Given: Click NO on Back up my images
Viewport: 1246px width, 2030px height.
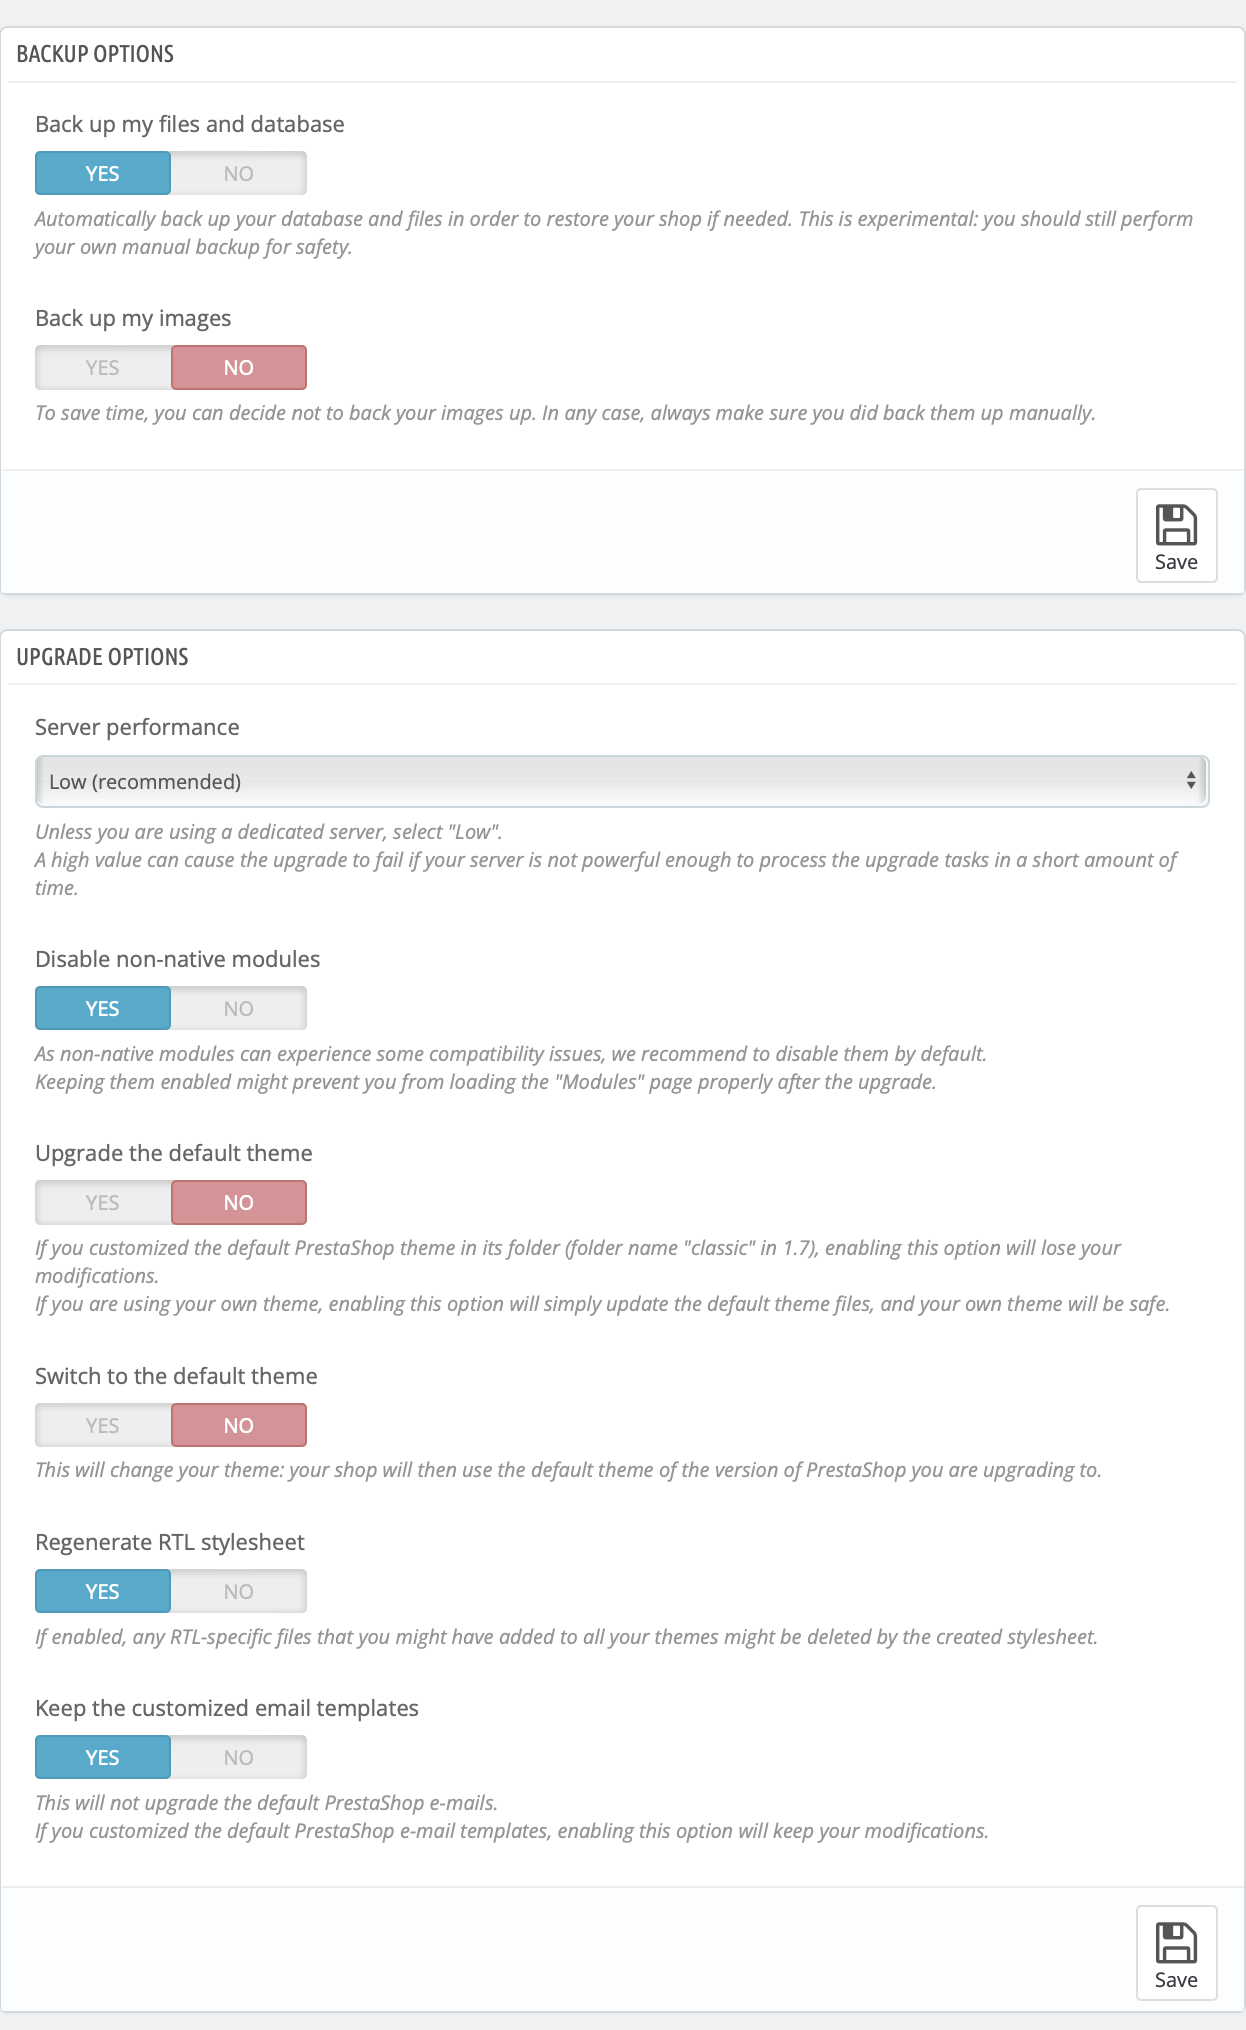Looking at the screenshot, I should [238, 367].
